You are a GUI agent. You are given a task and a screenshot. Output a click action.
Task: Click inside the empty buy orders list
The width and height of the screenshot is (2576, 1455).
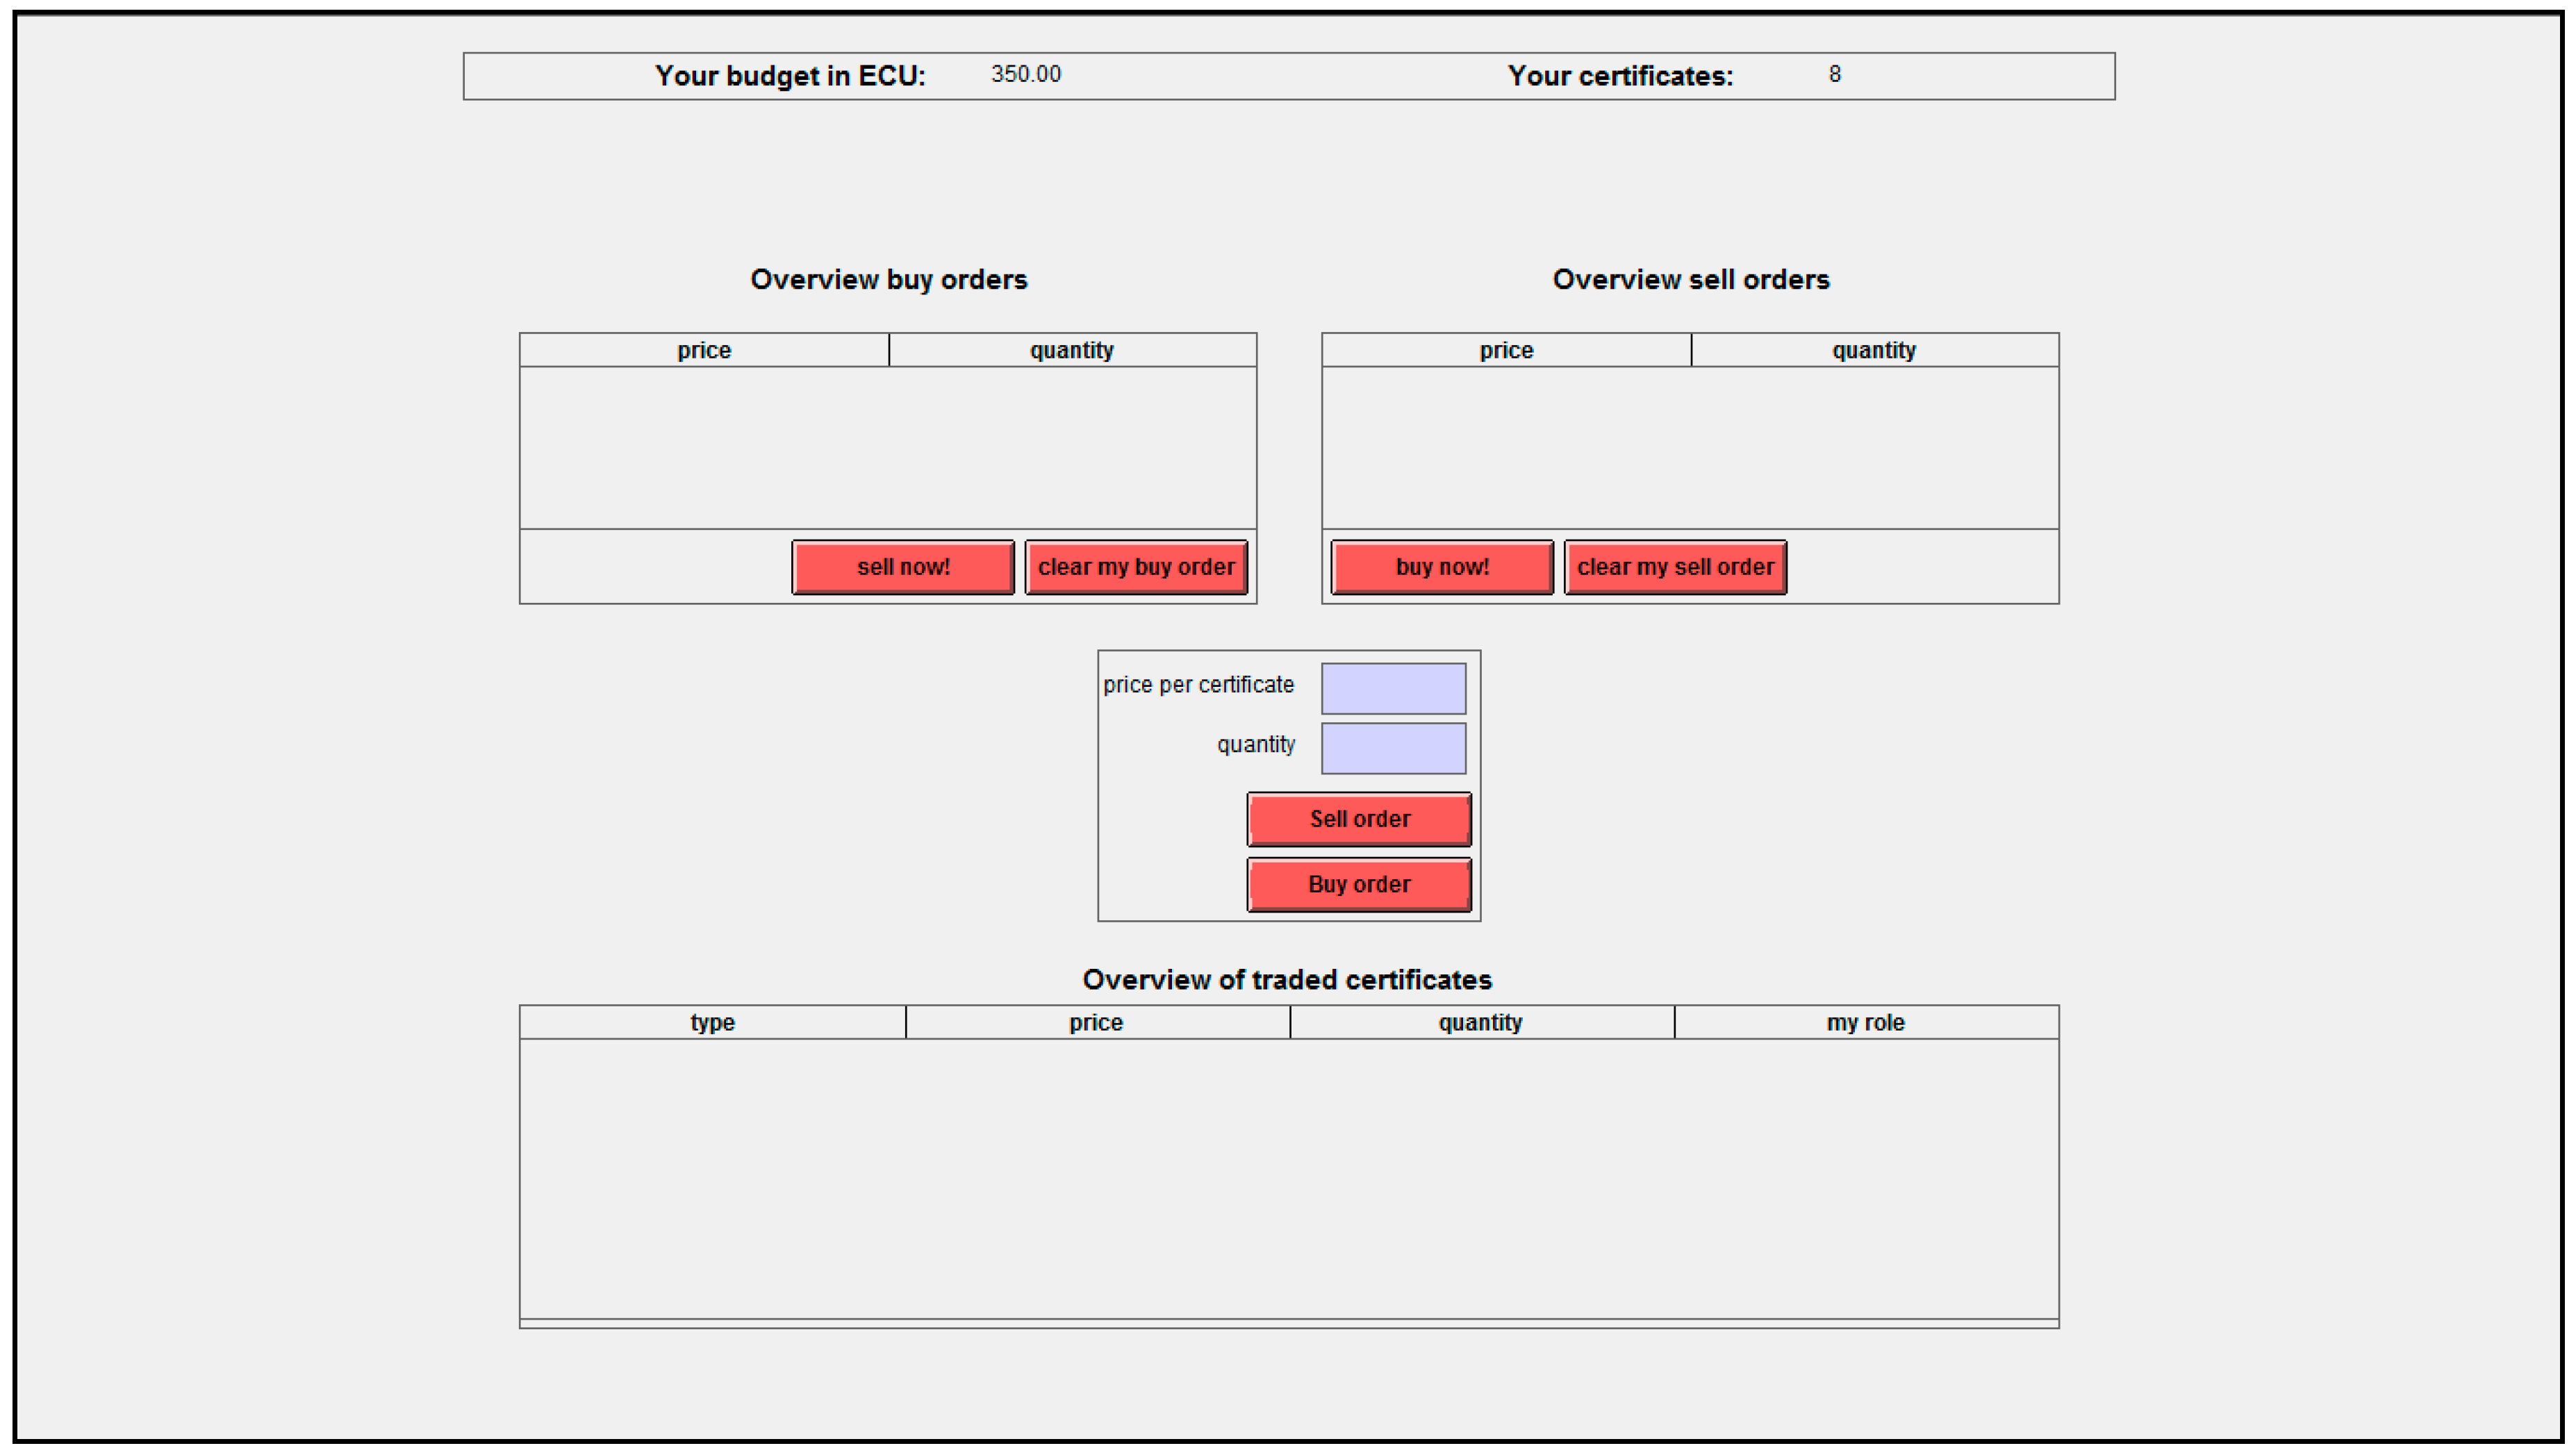pyautogui.click(x=887, y=447)
